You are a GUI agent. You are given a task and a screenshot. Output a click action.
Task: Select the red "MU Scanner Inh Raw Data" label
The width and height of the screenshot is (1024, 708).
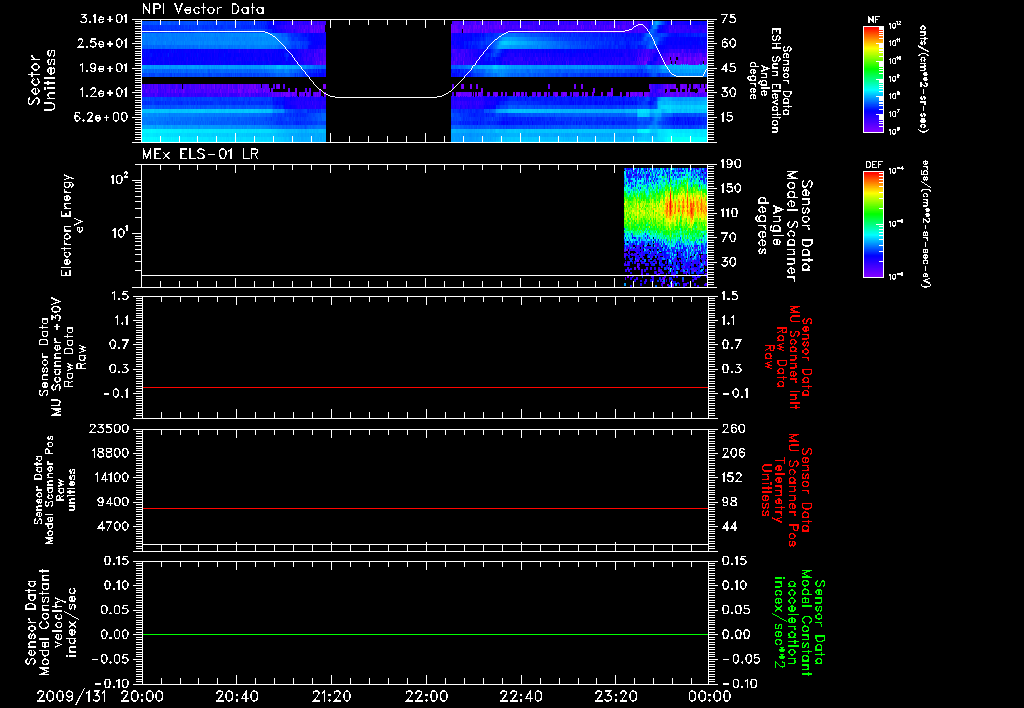click(788, 357)
